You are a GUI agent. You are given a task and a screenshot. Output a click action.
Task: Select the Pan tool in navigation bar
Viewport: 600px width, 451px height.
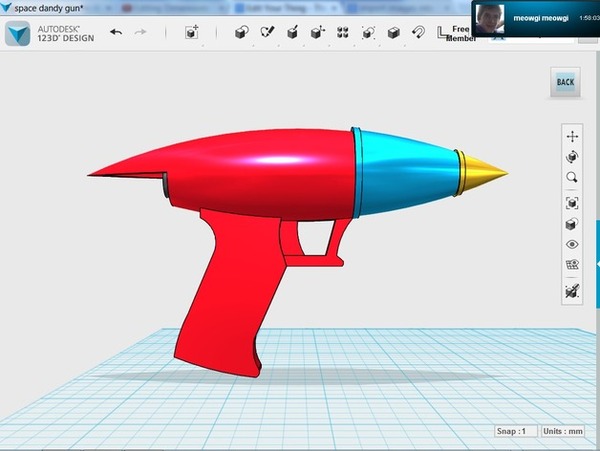pyautogui.click(x=572, y=136)
